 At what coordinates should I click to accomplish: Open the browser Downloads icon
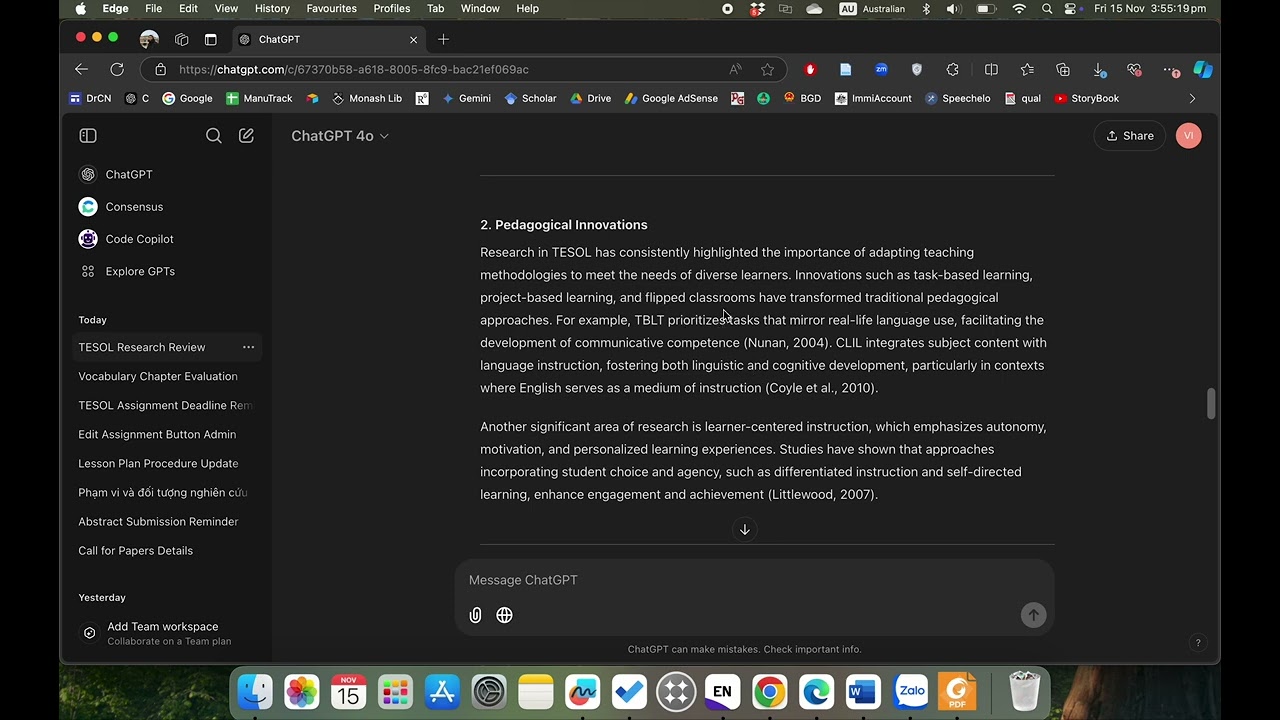[1099, 69]
